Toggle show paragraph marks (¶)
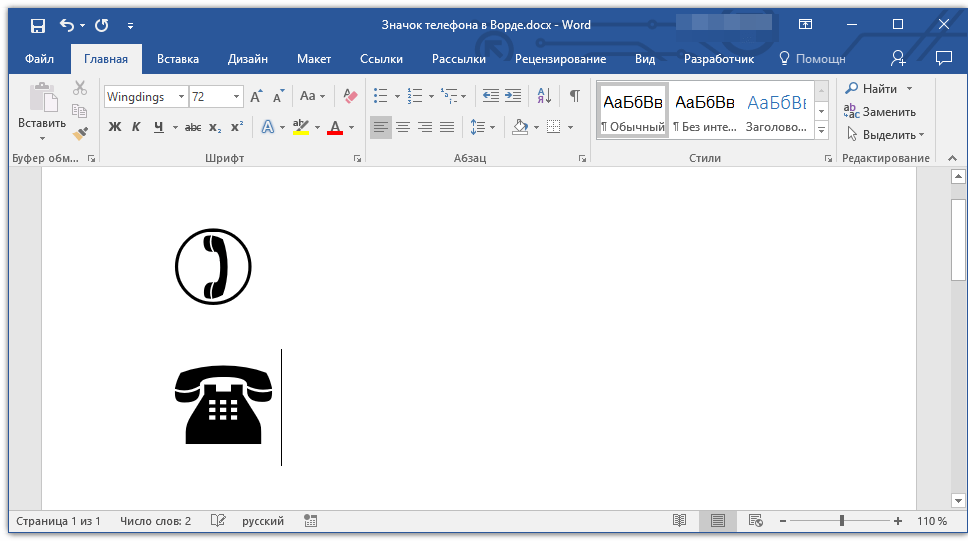 pyautogui.click(x=574, y=96)
